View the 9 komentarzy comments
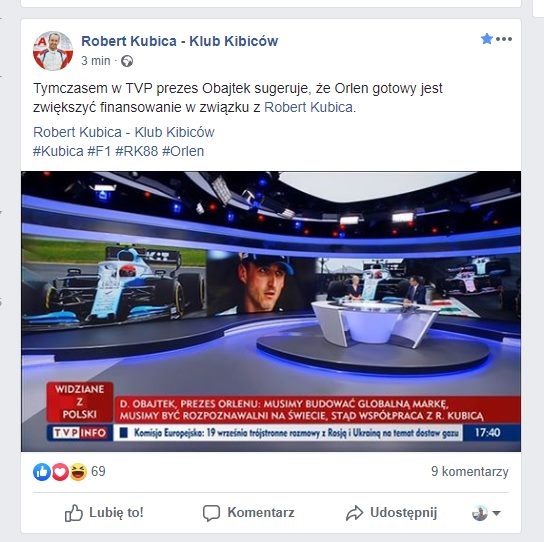 470,472
